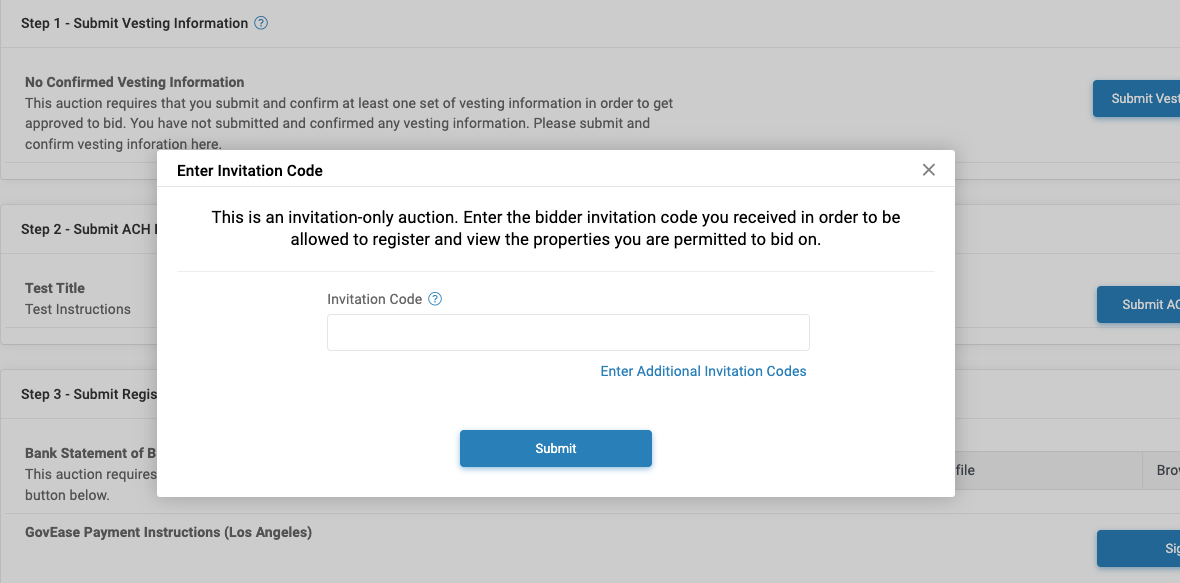Click the Invitation Code help icon
The width and height of the screenshot is (1180, 583).
click(435, 299)
